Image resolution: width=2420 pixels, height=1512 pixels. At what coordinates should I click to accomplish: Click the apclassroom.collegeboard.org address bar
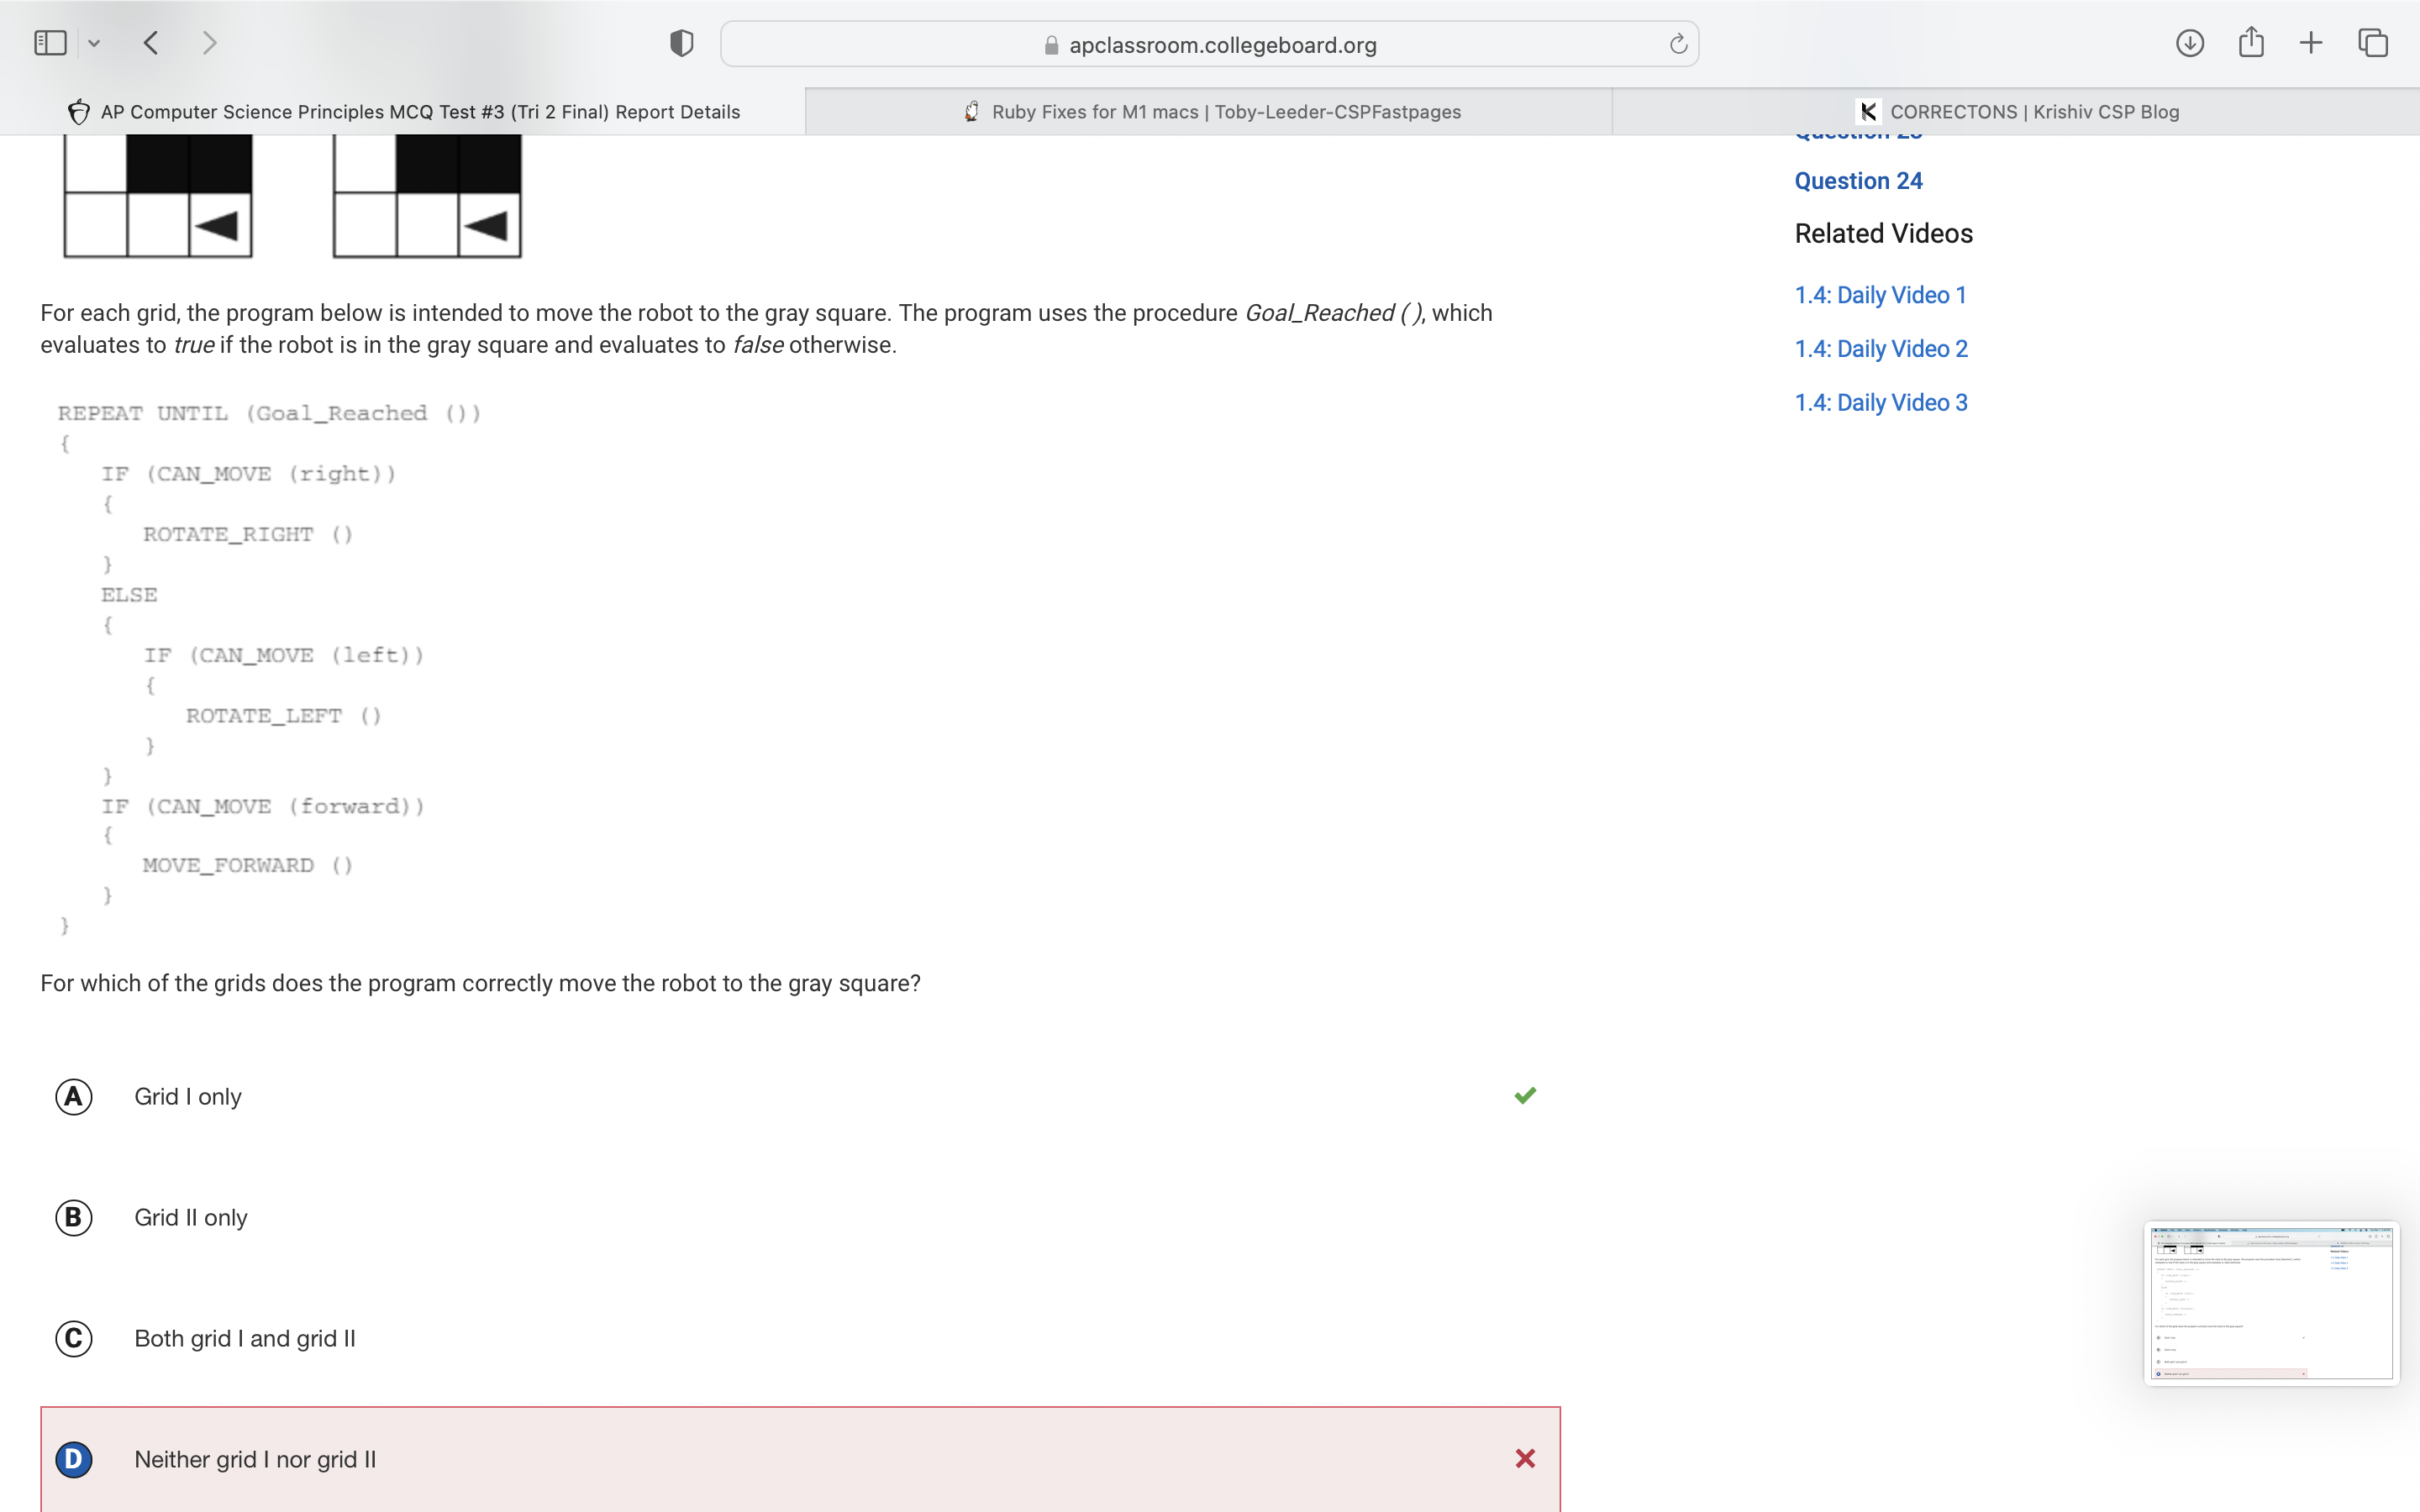pyautogui.click(x=1209, y=44)
